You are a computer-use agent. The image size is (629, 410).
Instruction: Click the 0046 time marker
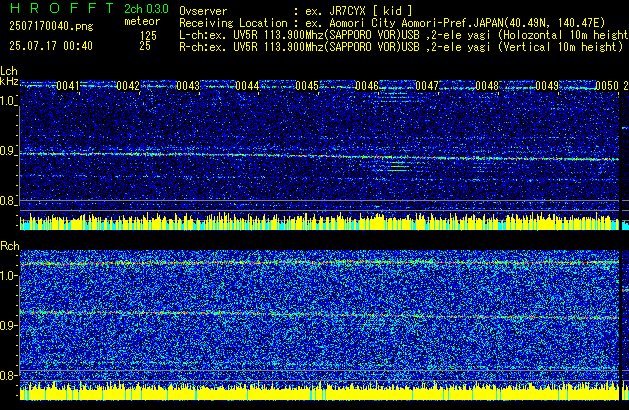pos(367,86)
